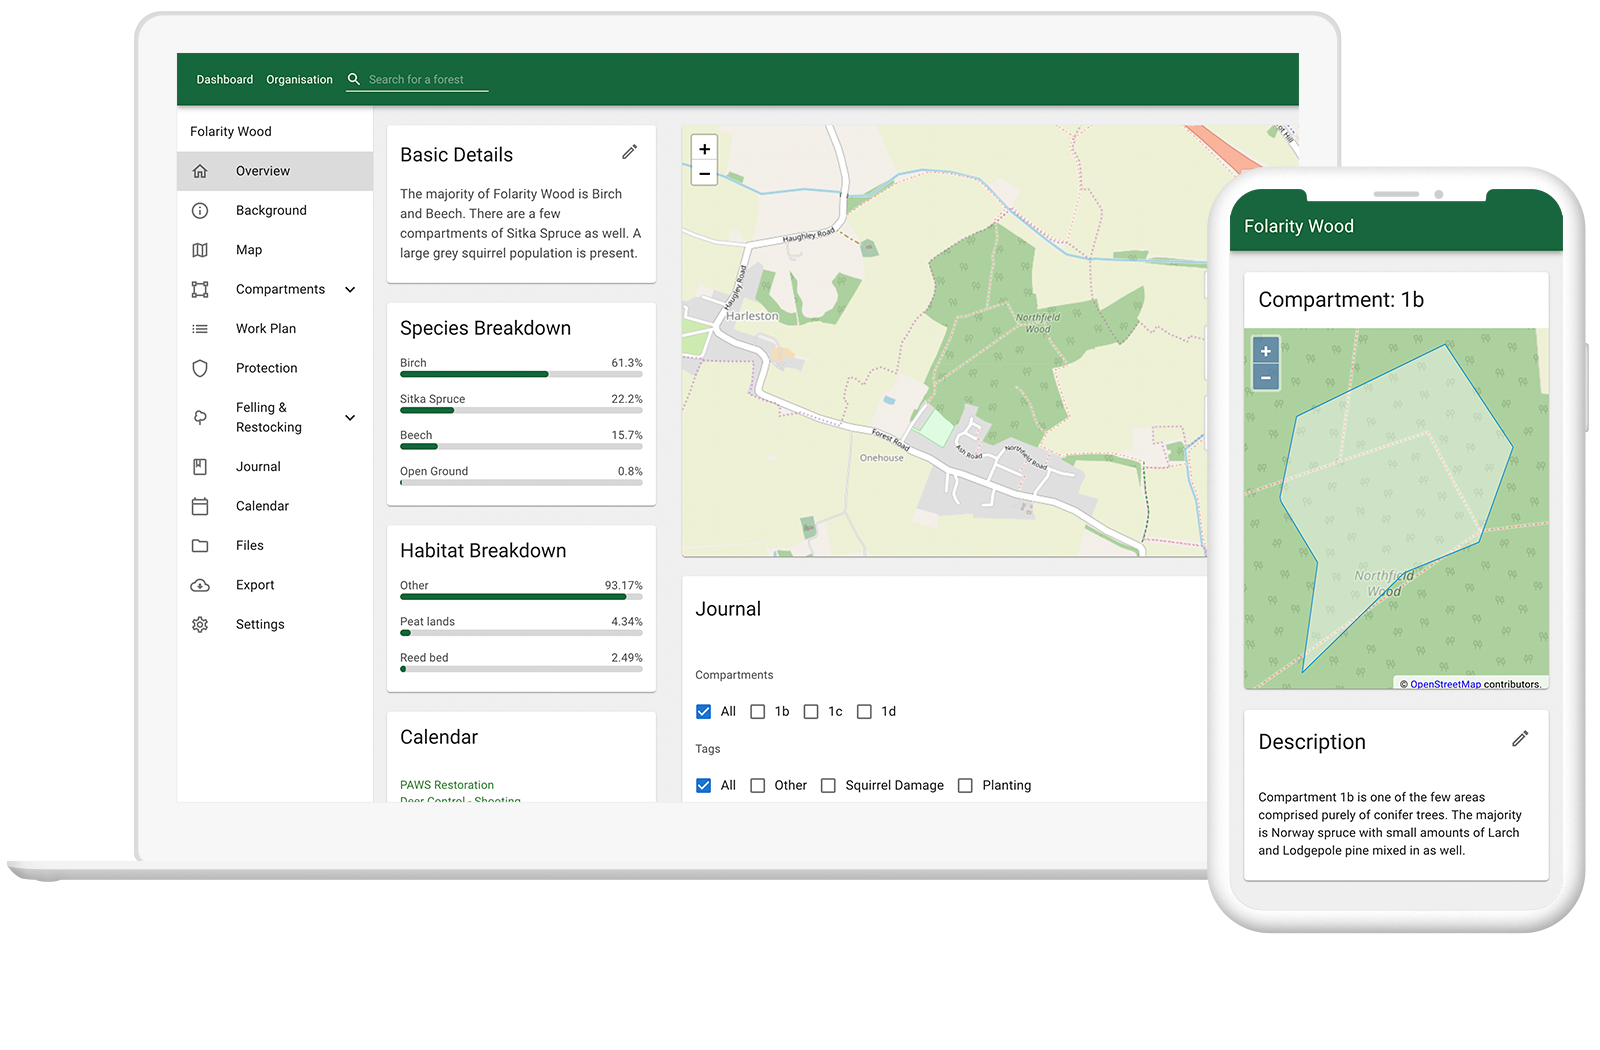Click the Export cloud icon
Screen dimensions: 1600x1050
[200, 584]
